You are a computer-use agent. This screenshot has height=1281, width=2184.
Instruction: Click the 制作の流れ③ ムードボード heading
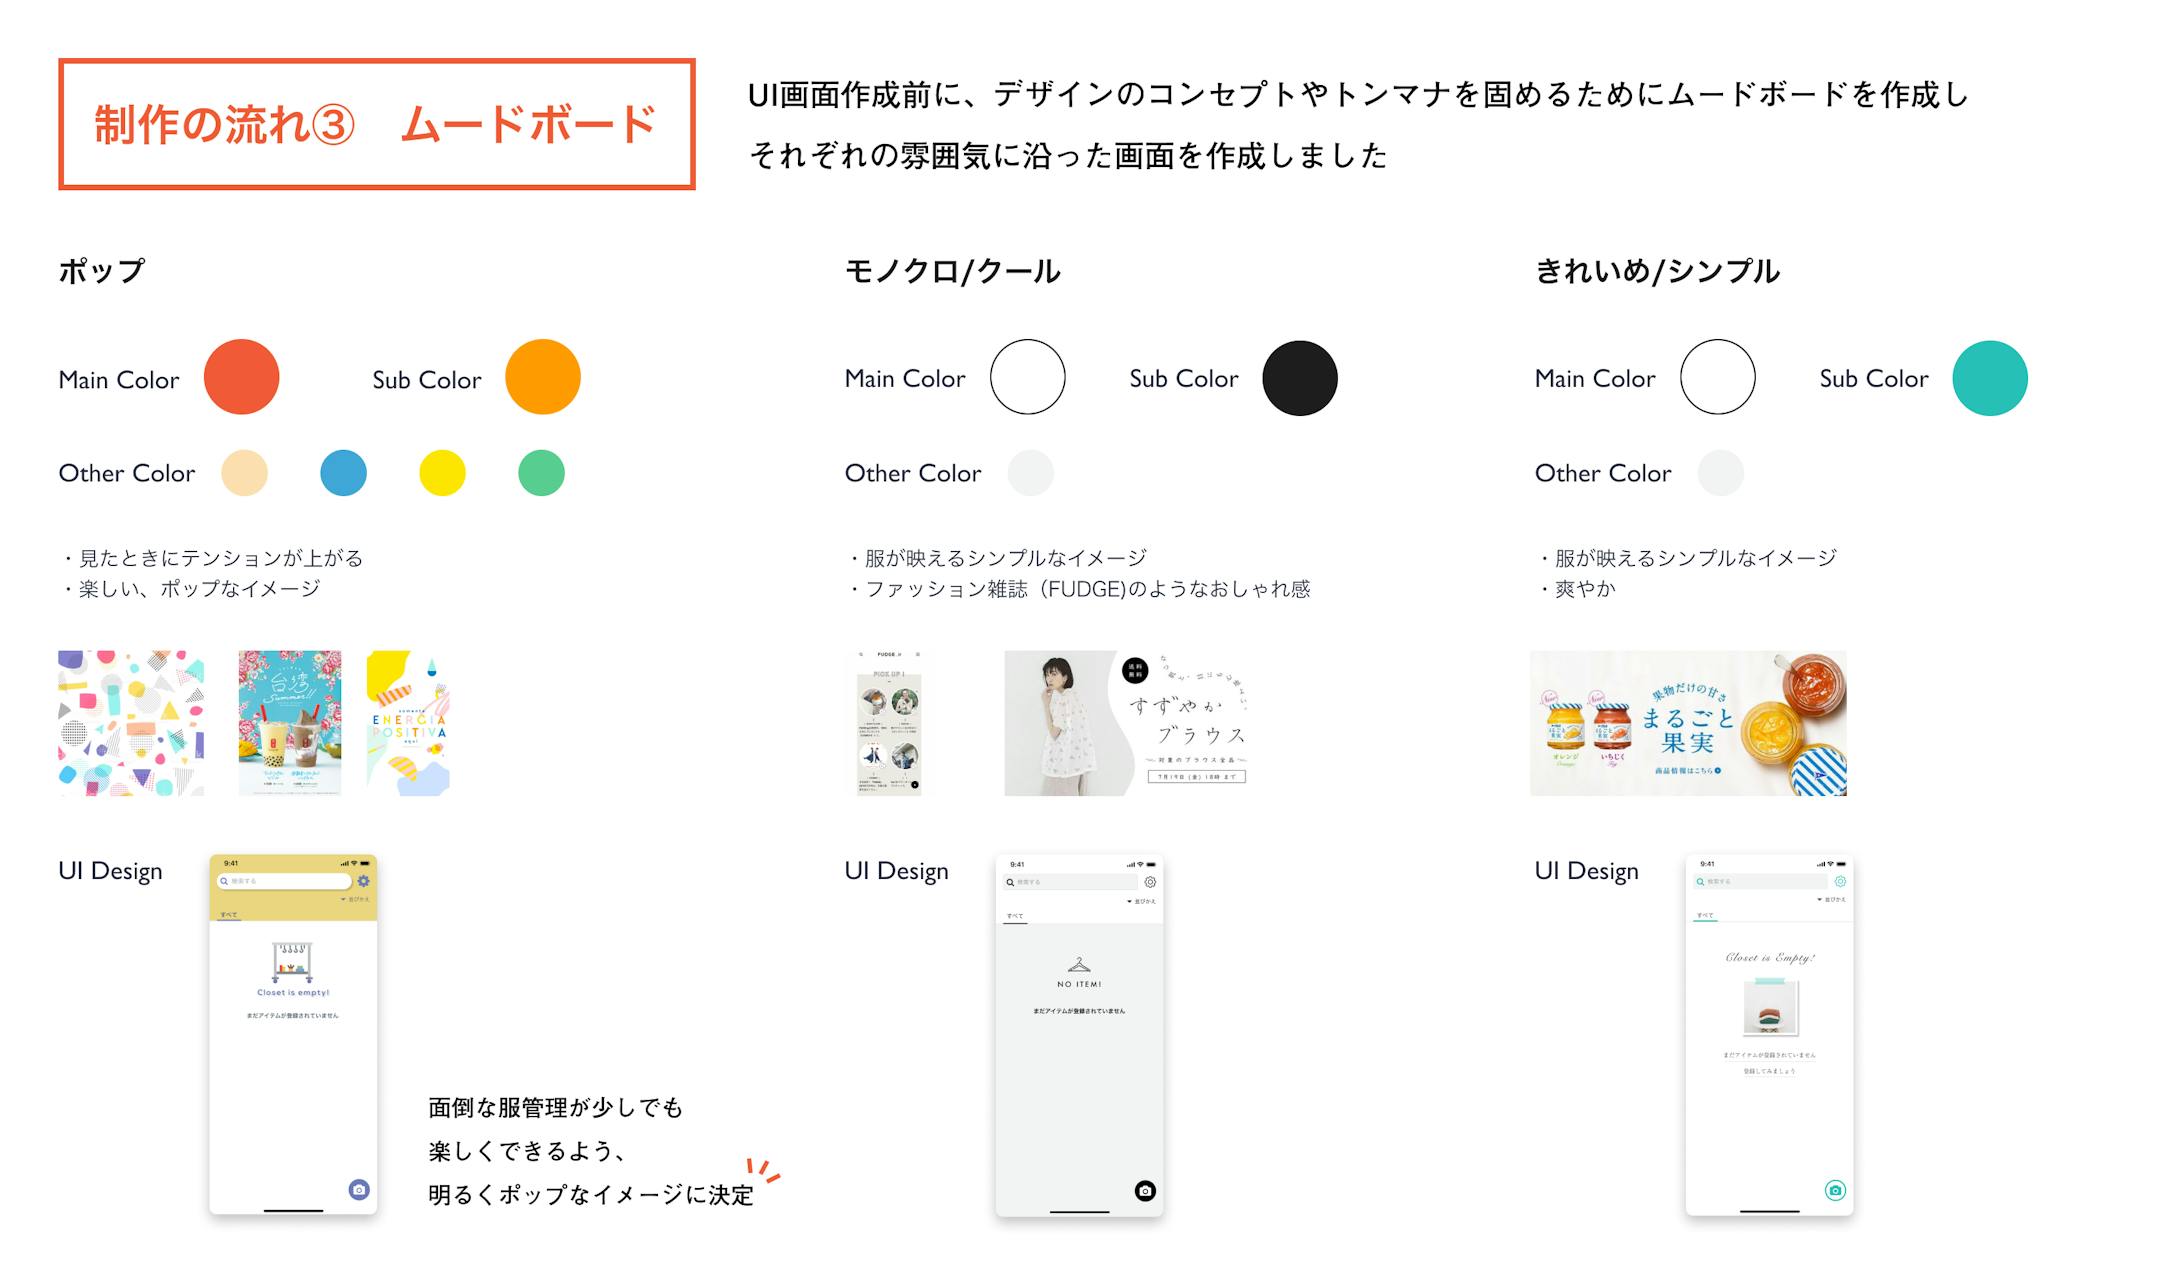pyautogui.click(x=354, y=127)
